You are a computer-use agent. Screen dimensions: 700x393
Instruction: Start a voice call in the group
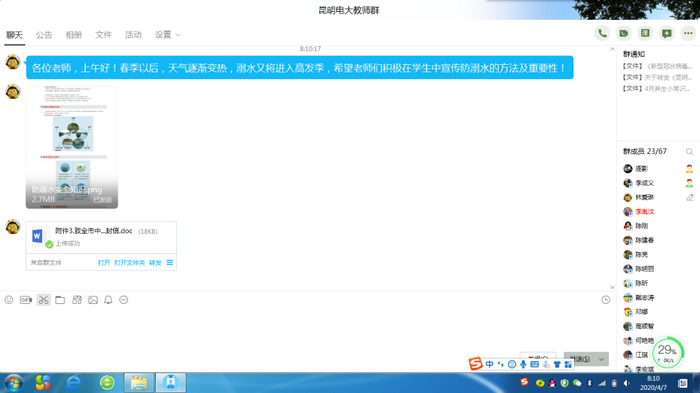(602, 33)
